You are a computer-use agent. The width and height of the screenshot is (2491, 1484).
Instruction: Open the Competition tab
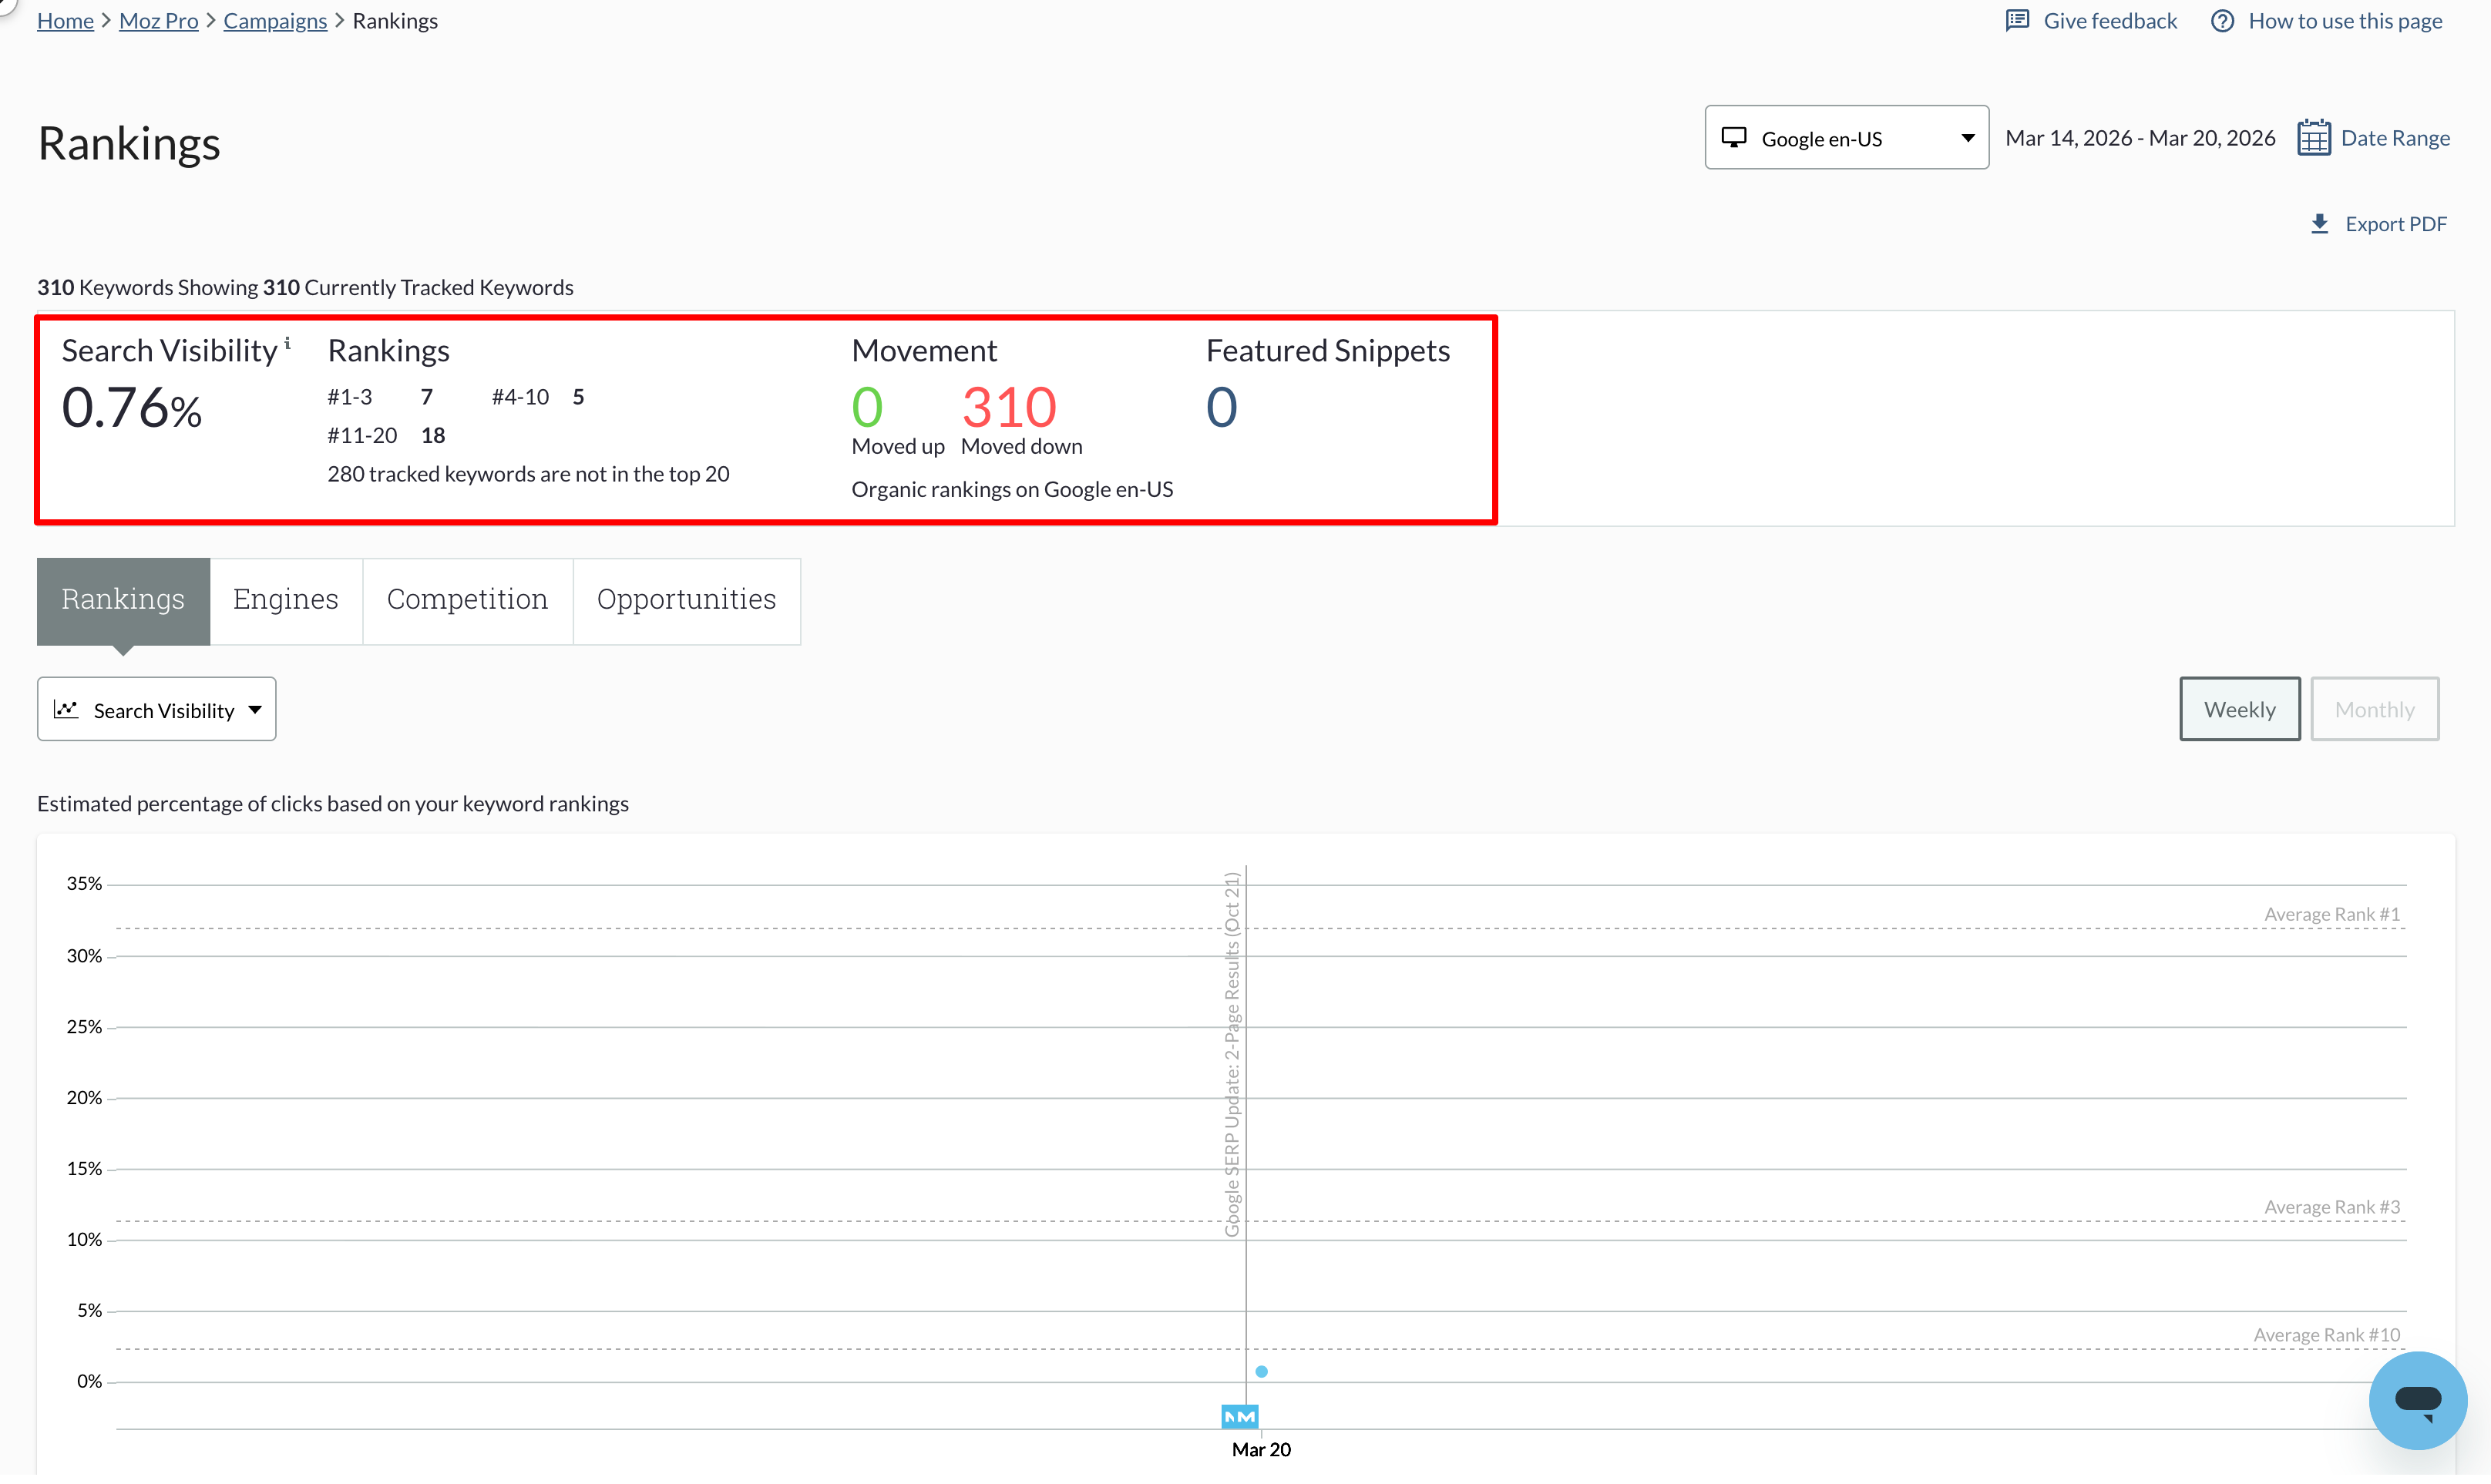[467, 599]
